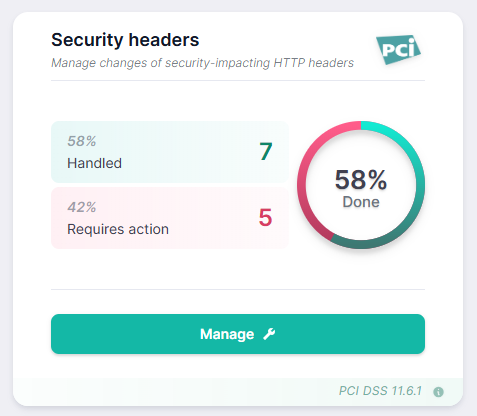Click the red count 5 requiring action
477x416 pixels.
point(265,217)
